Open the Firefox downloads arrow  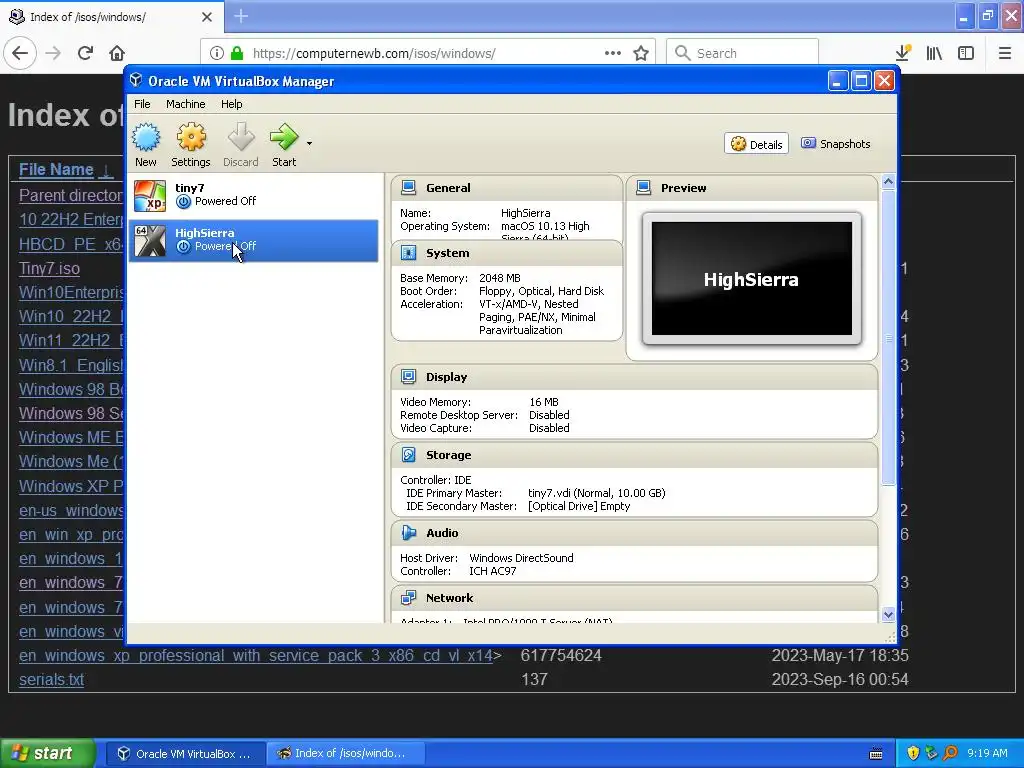pos(903,53)
